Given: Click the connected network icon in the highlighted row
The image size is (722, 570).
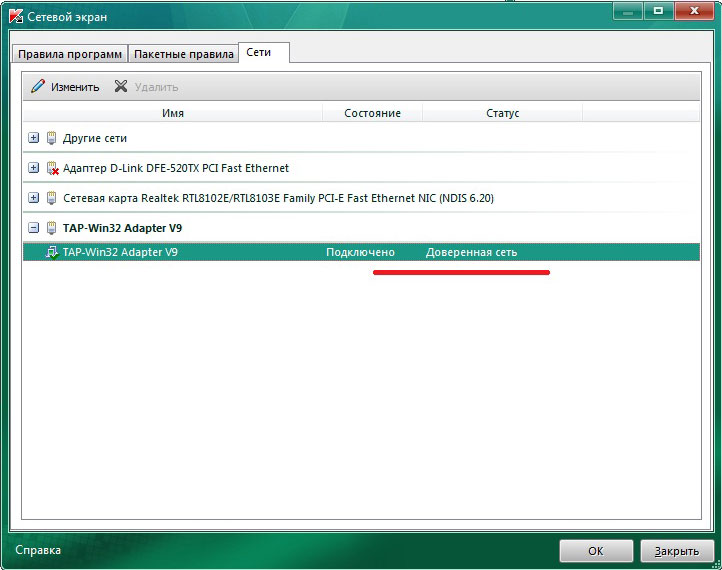Looking at the screenshot, I should 52,252.
